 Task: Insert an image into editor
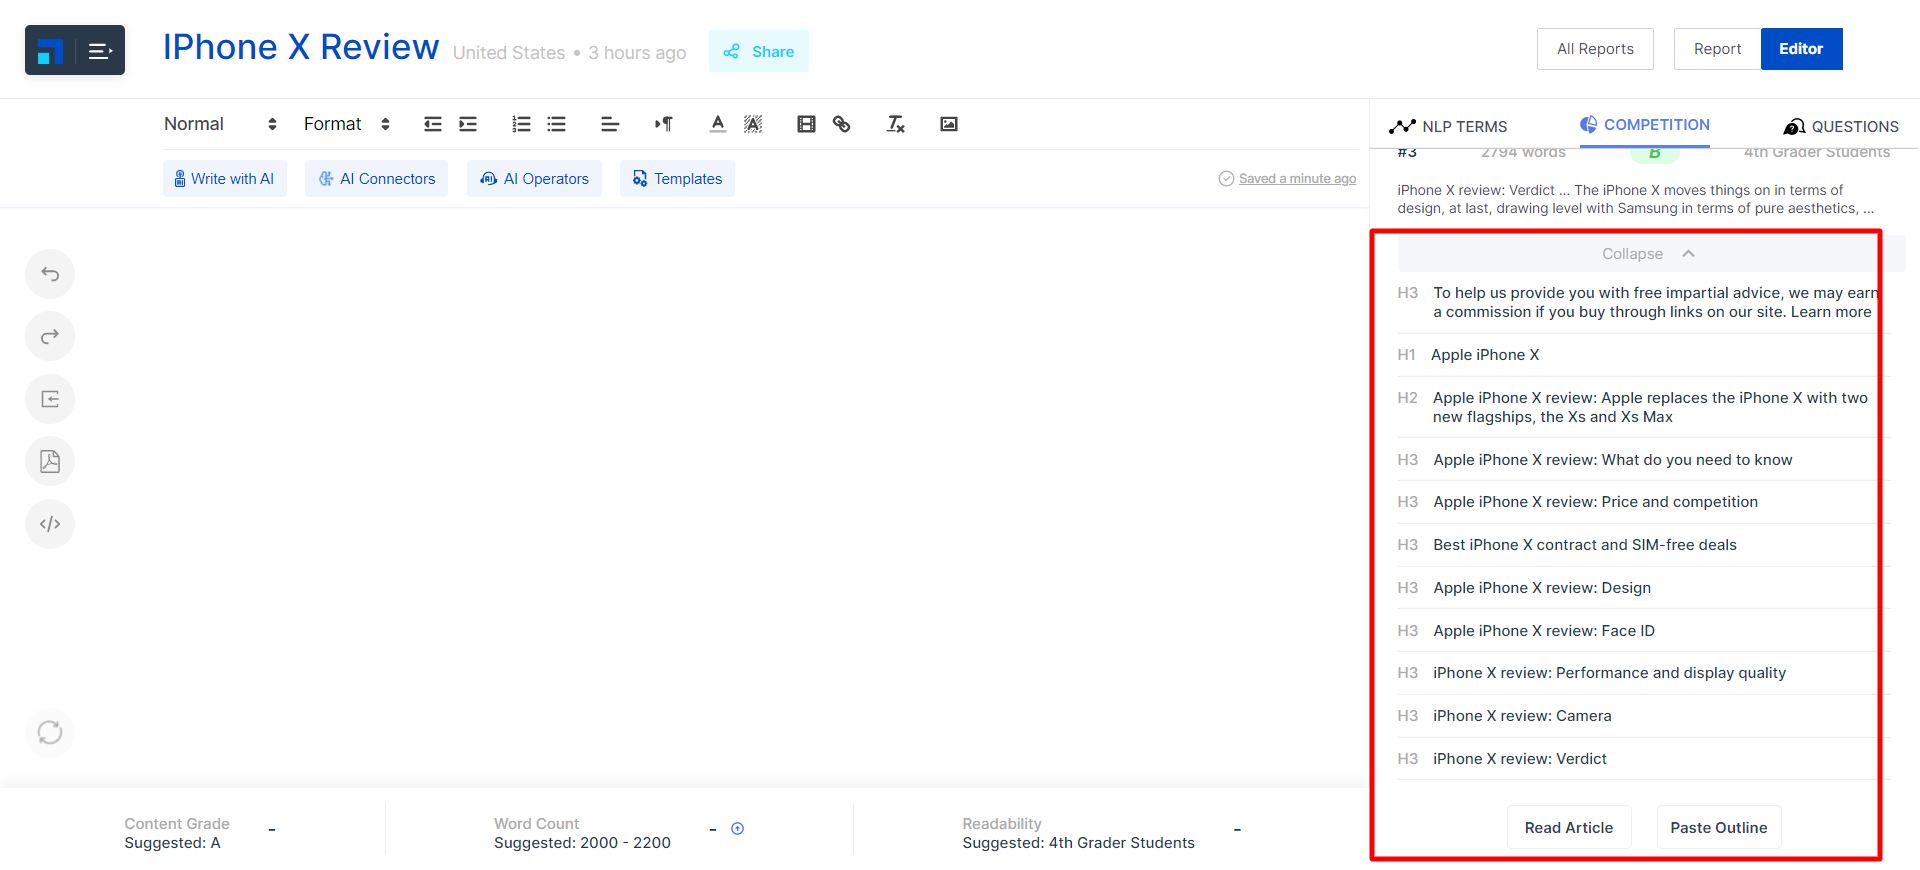949,124
